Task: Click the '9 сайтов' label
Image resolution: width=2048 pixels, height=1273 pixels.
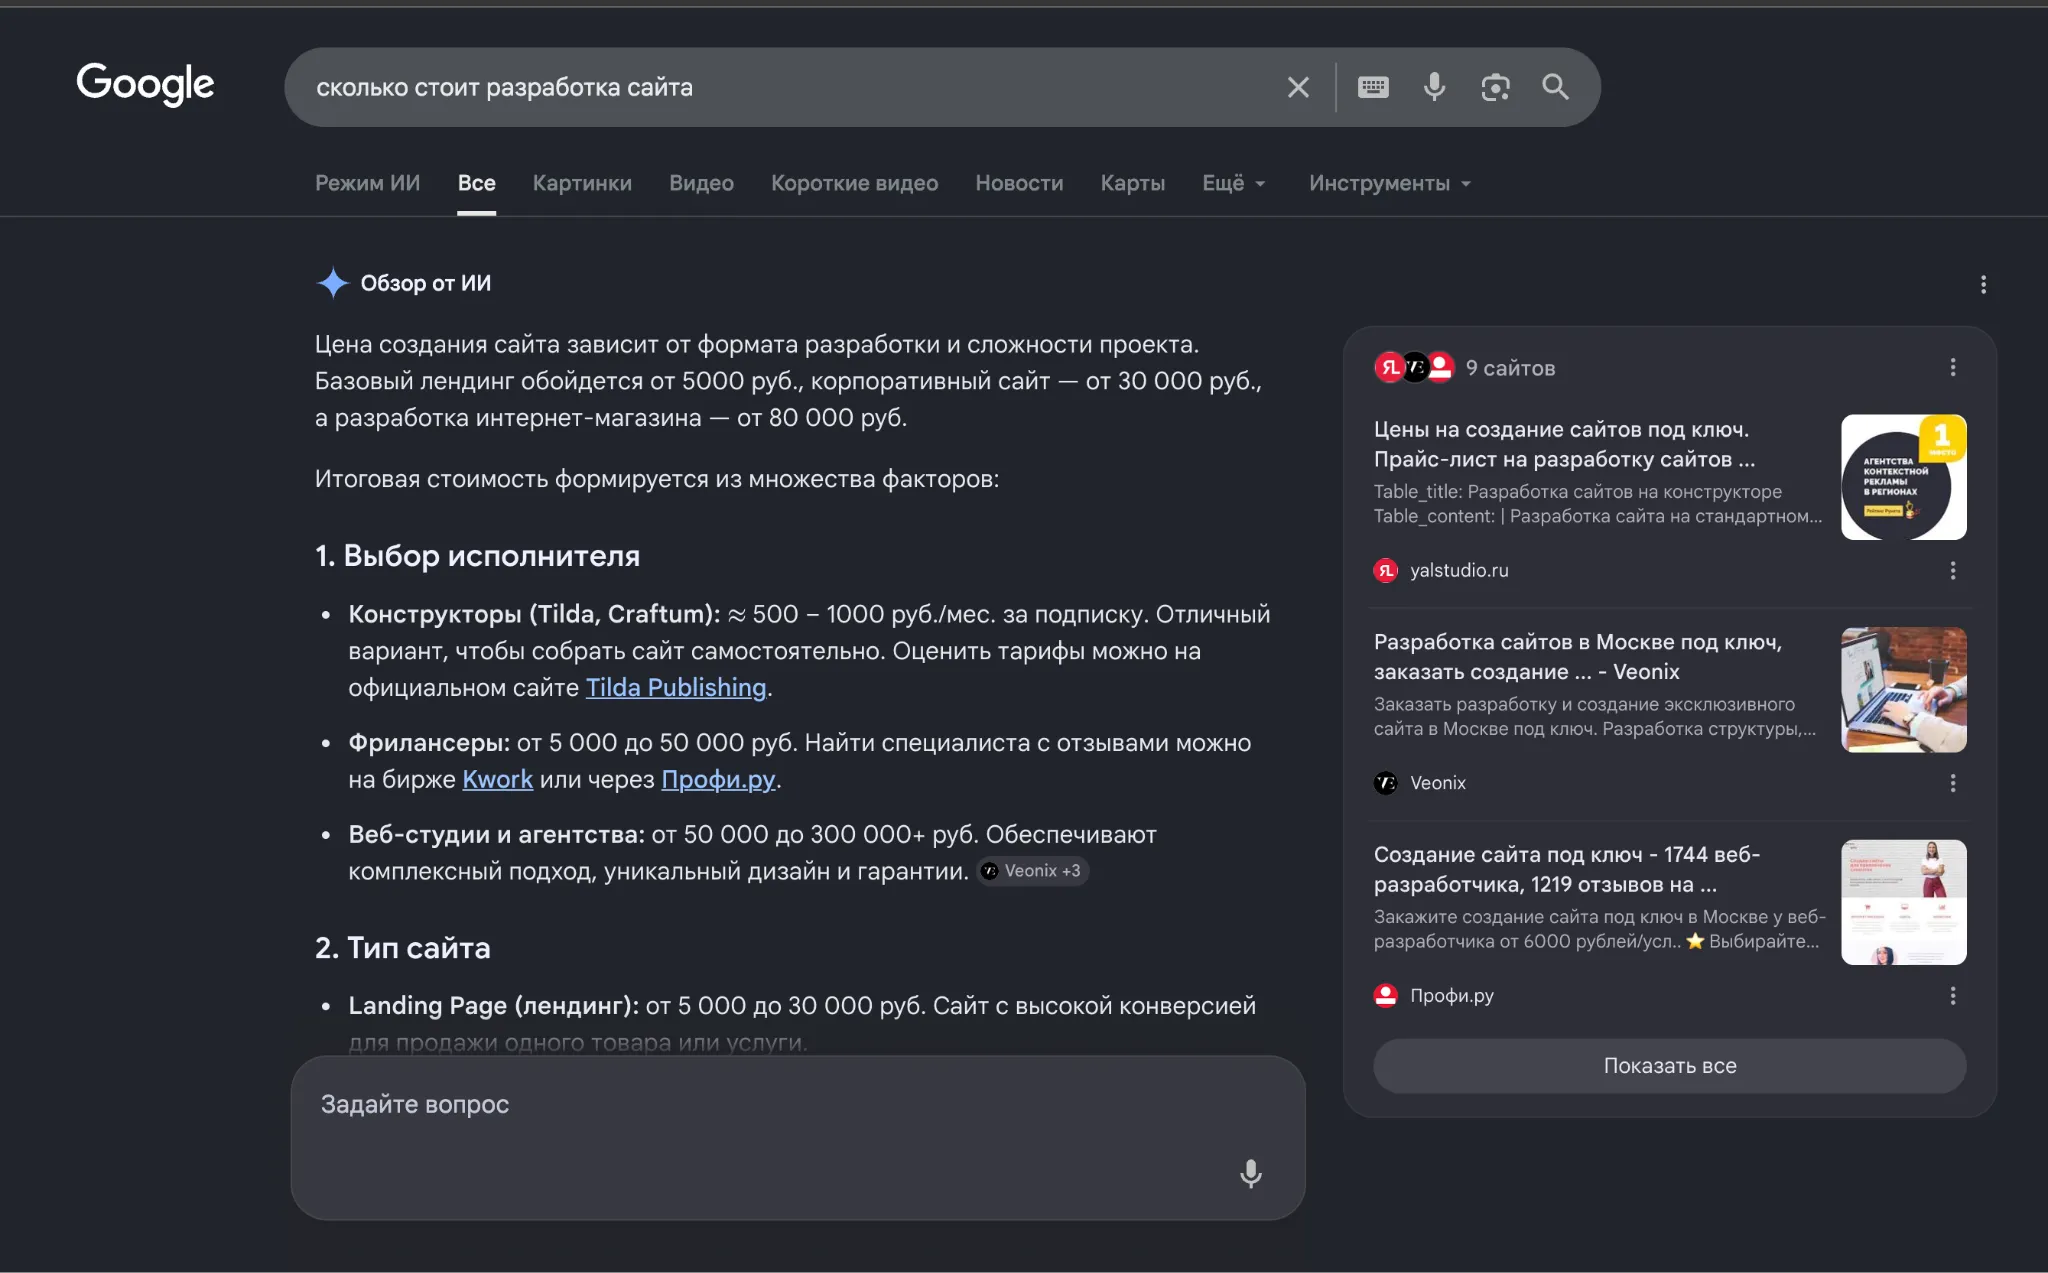Action: (x=1510, y=368)
